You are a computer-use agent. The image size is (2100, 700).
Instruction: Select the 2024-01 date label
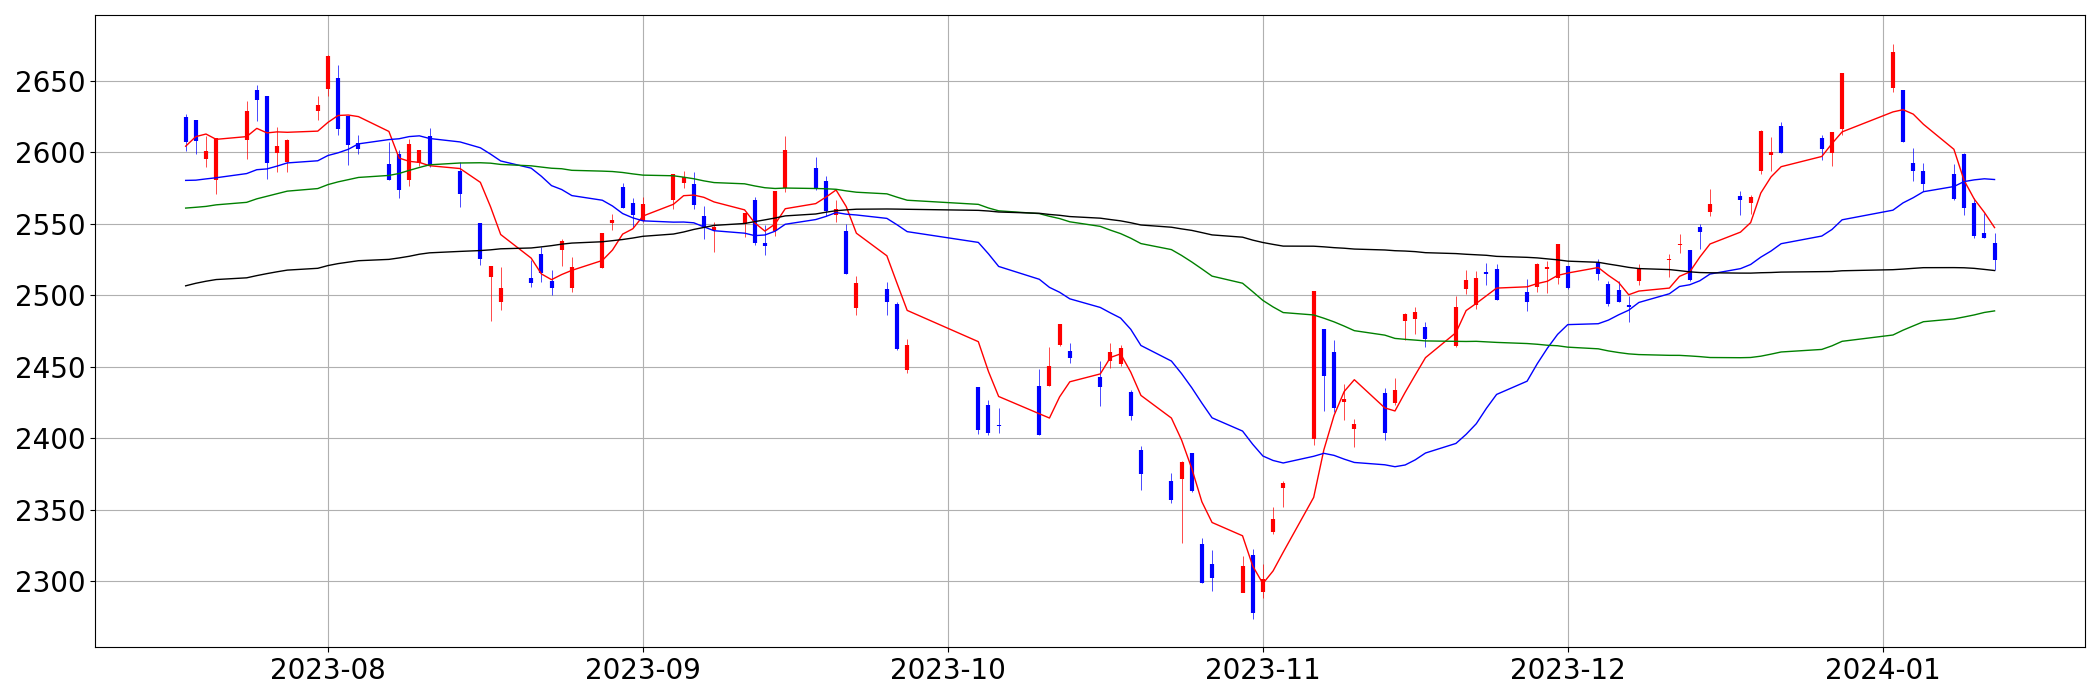coord(1883,670)
